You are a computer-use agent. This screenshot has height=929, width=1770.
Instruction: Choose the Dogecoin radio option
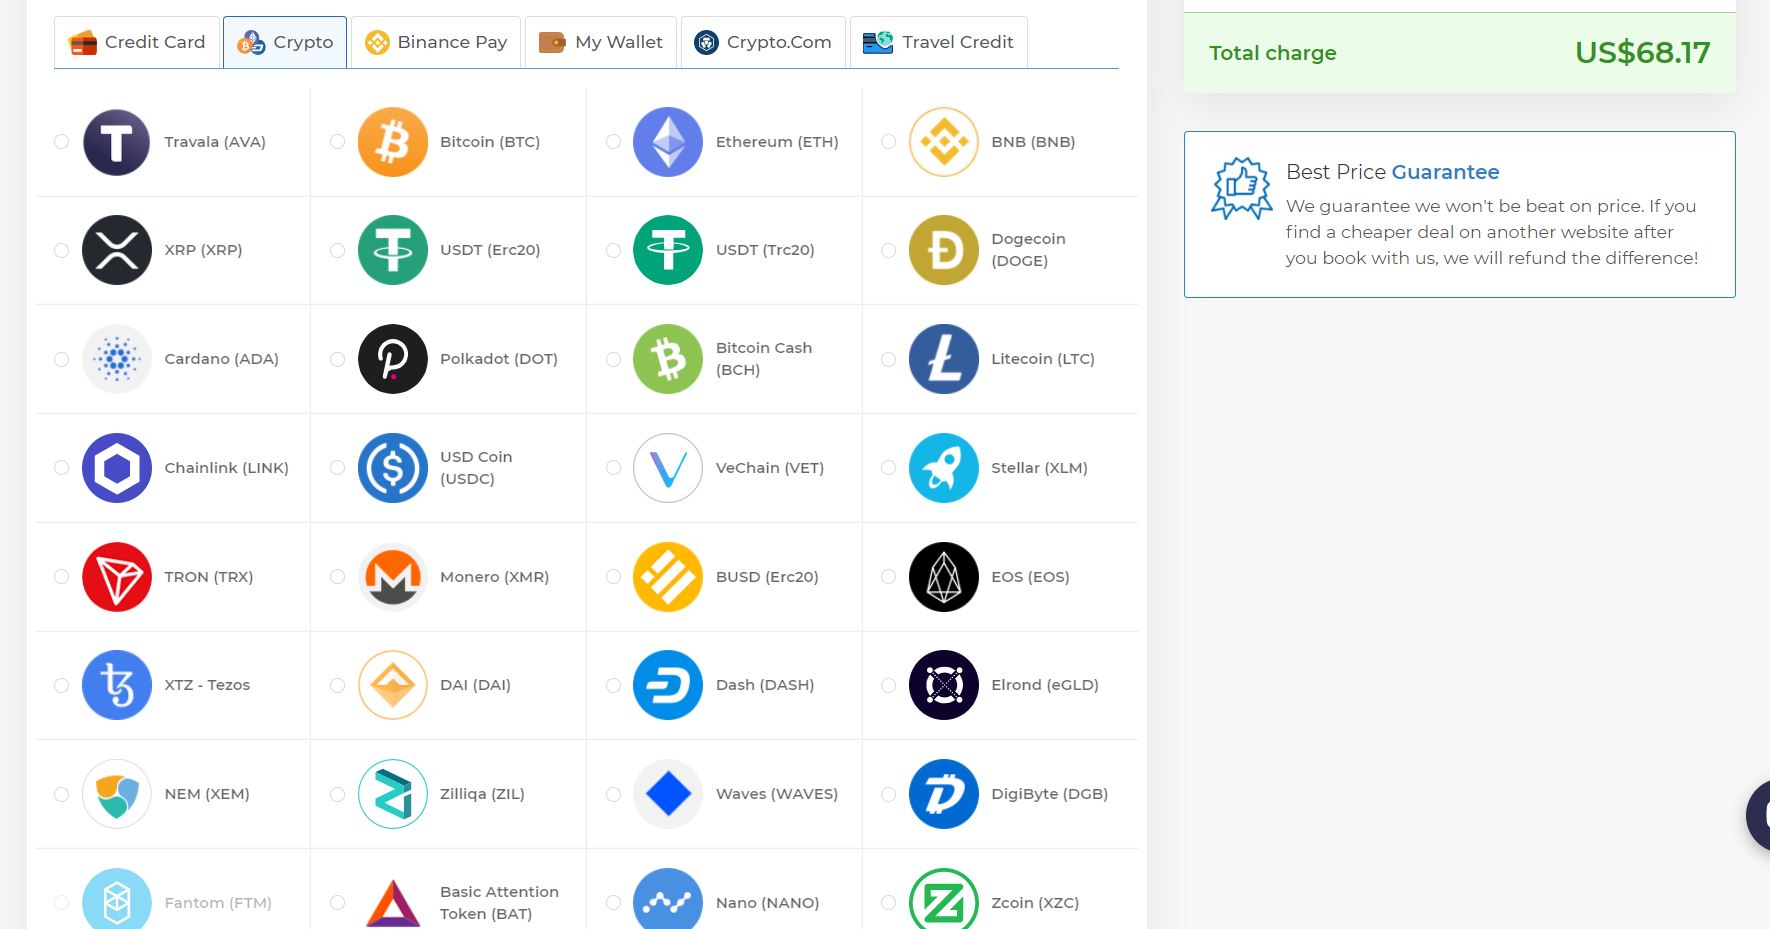pos(888,250)
